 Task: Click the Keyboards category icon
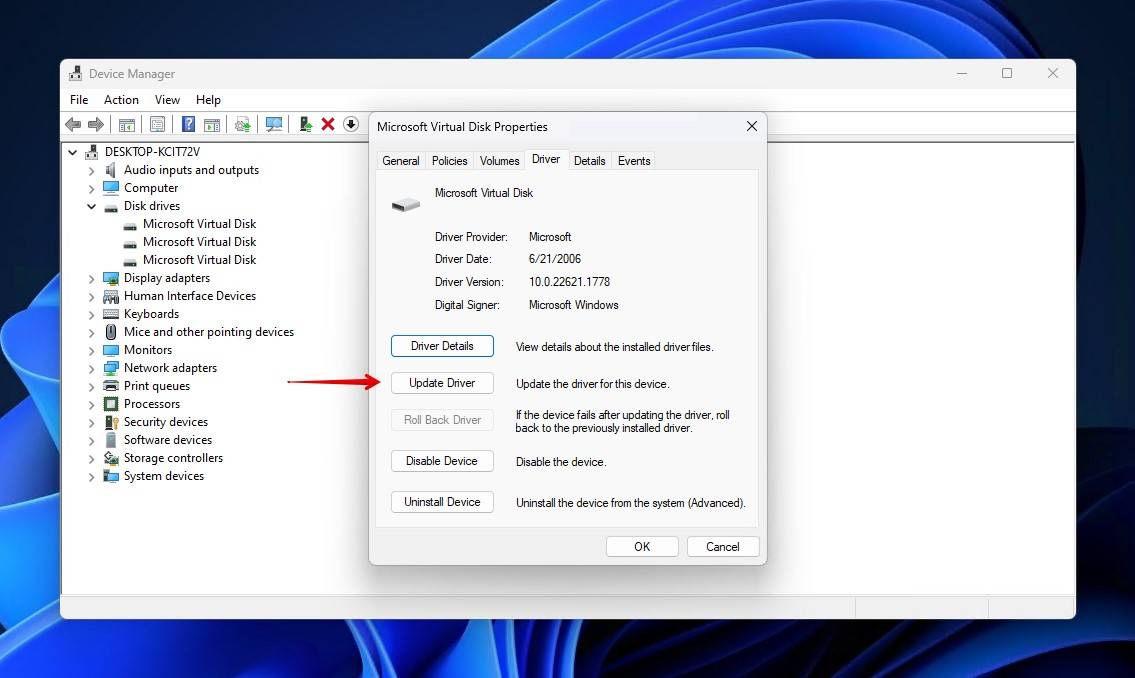[111, 314]
